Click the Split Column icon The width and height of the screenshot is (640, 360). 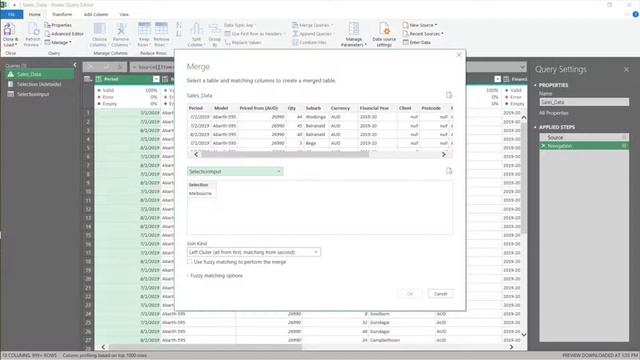196,29
